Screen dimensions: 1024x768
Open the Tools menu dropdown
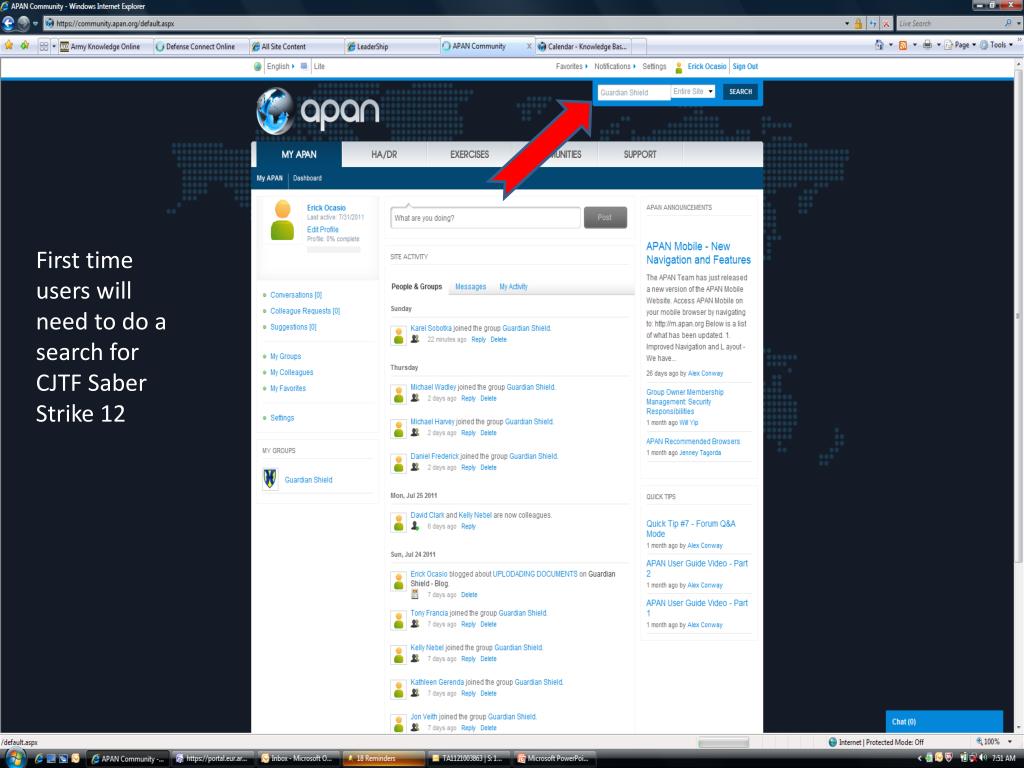[997, 45]
